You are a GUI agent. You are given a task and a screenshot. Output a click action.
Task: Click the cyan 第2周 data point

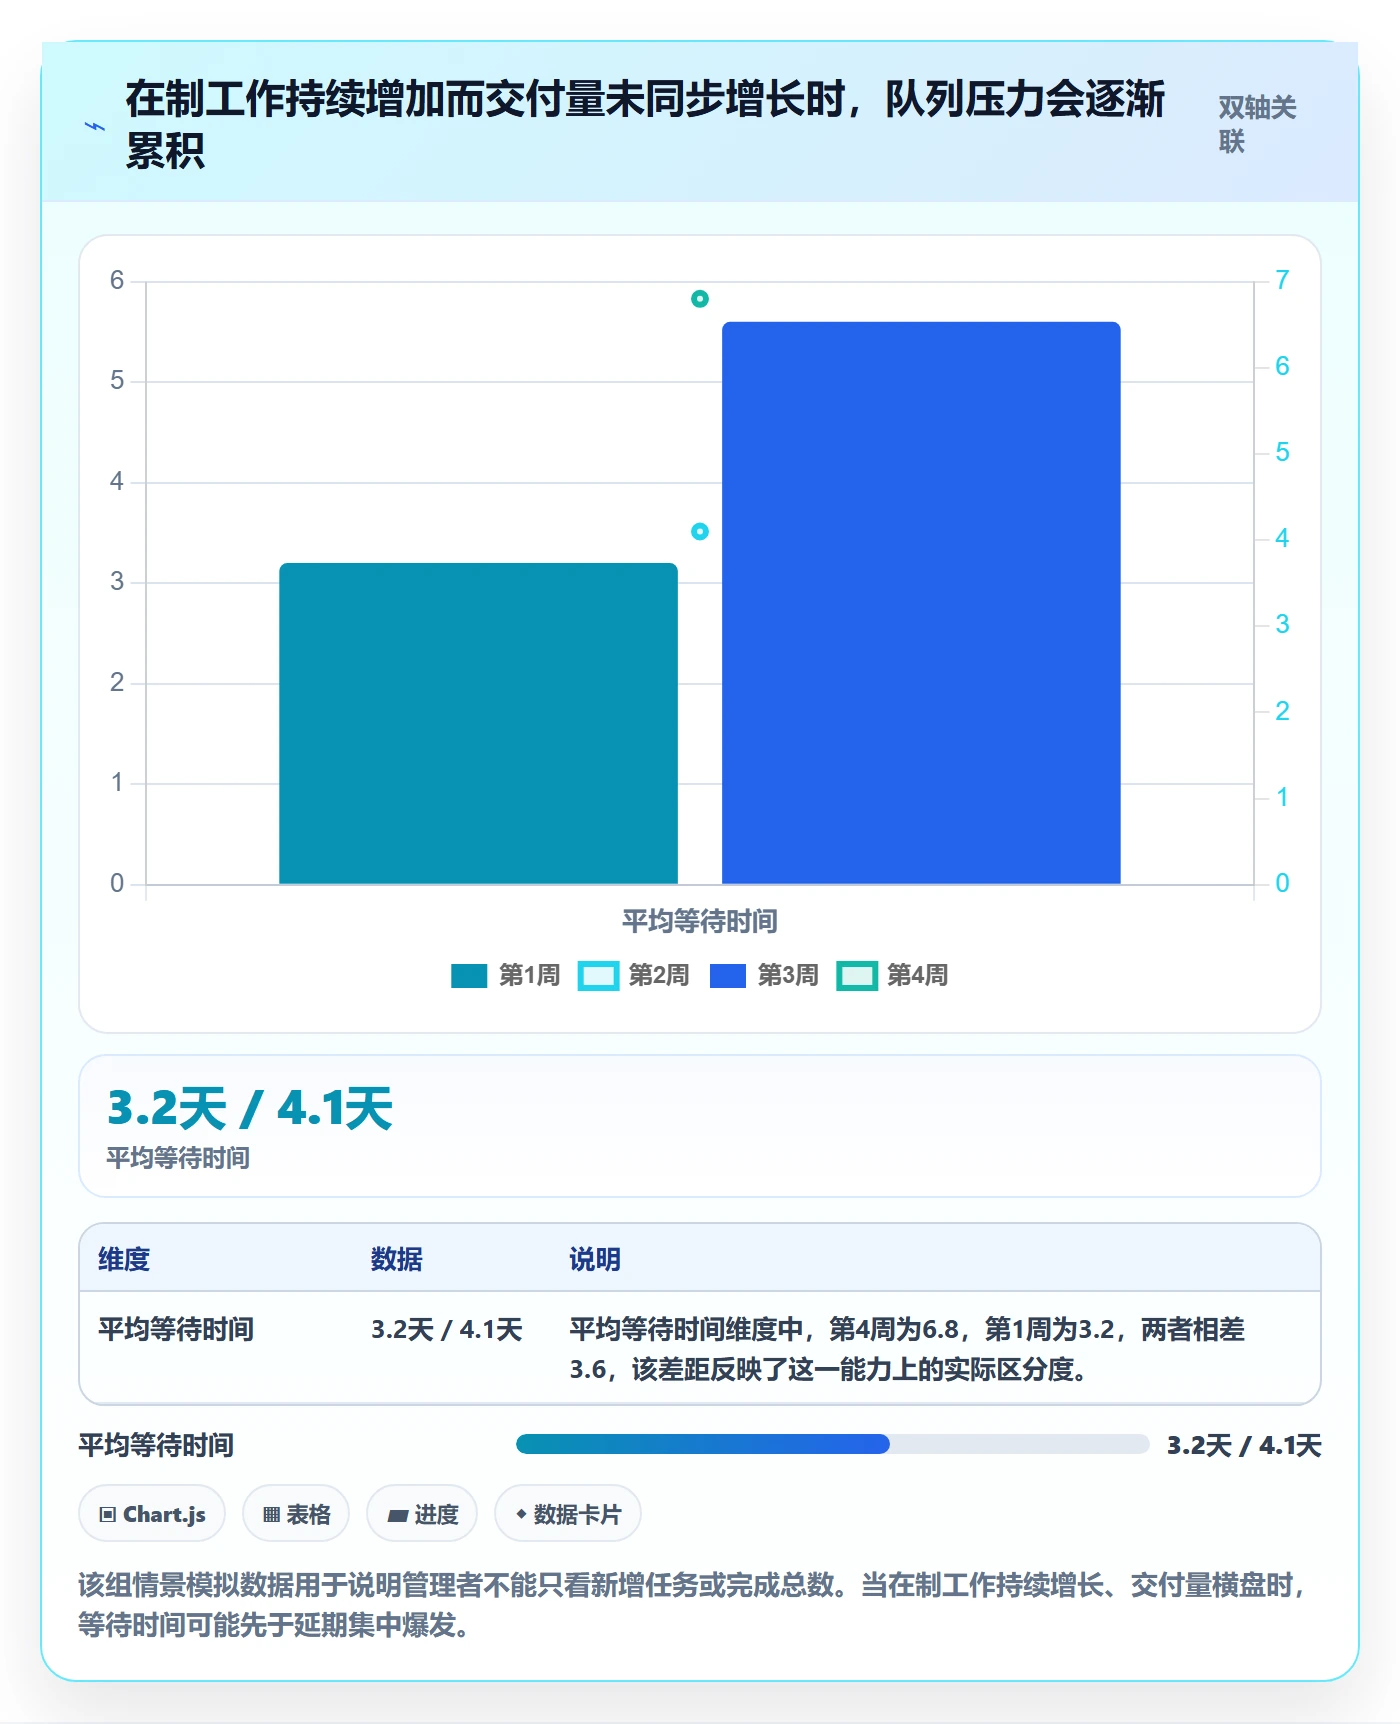click(700, 532)
